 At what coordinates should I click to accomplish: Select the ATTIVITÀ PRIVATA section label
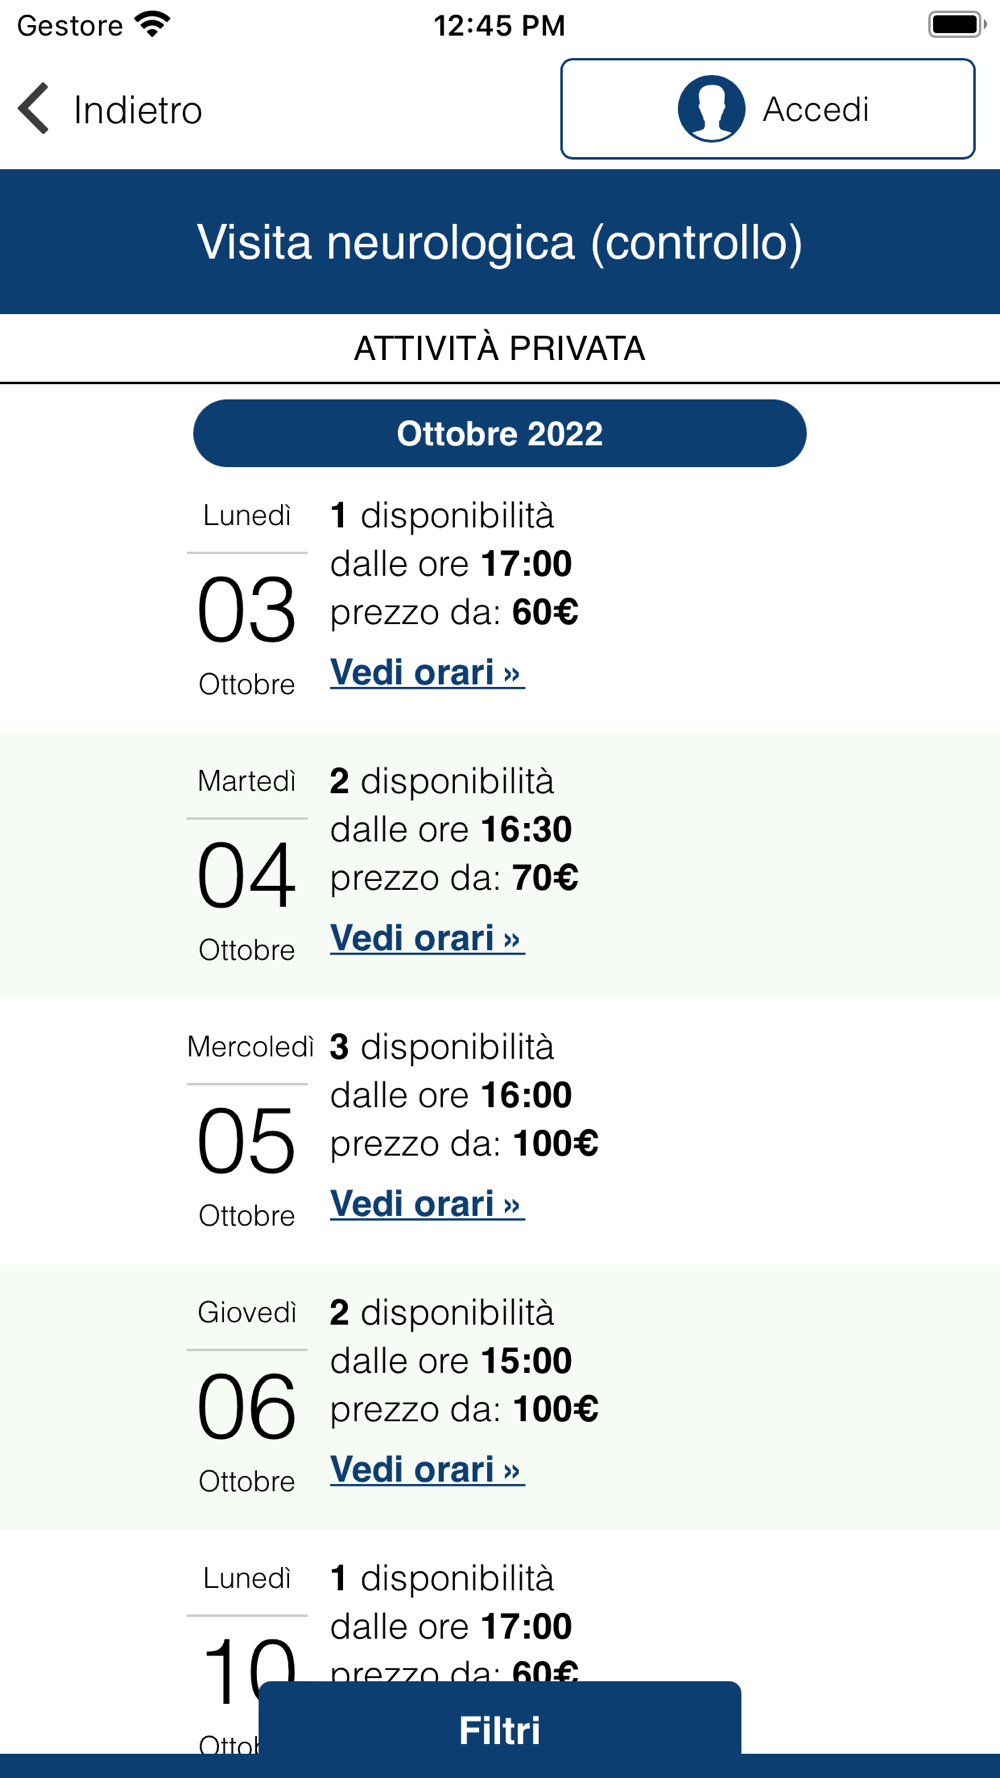pyautogui.click(x=499, y=349)
